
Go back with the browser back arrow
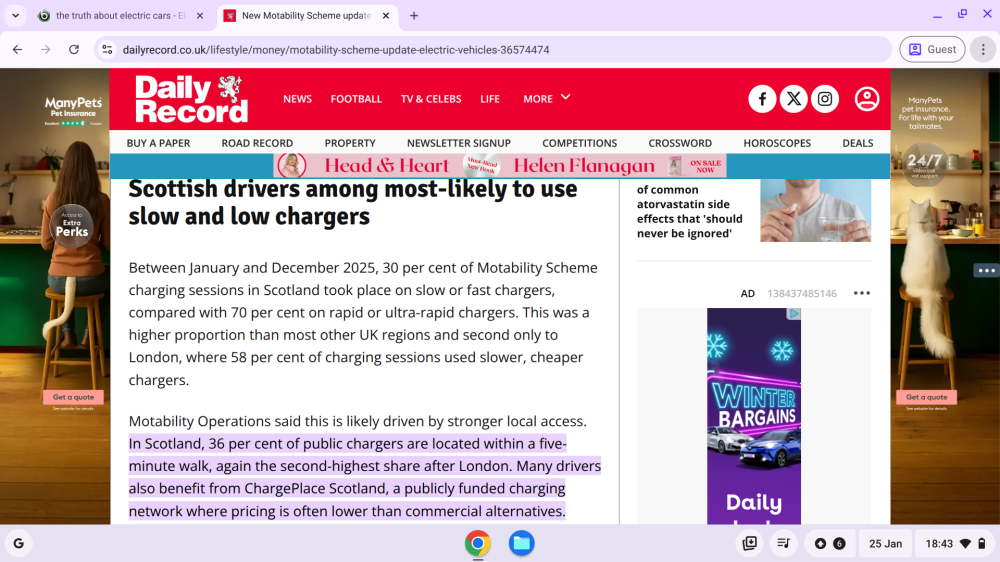click(x=17, y=49)
